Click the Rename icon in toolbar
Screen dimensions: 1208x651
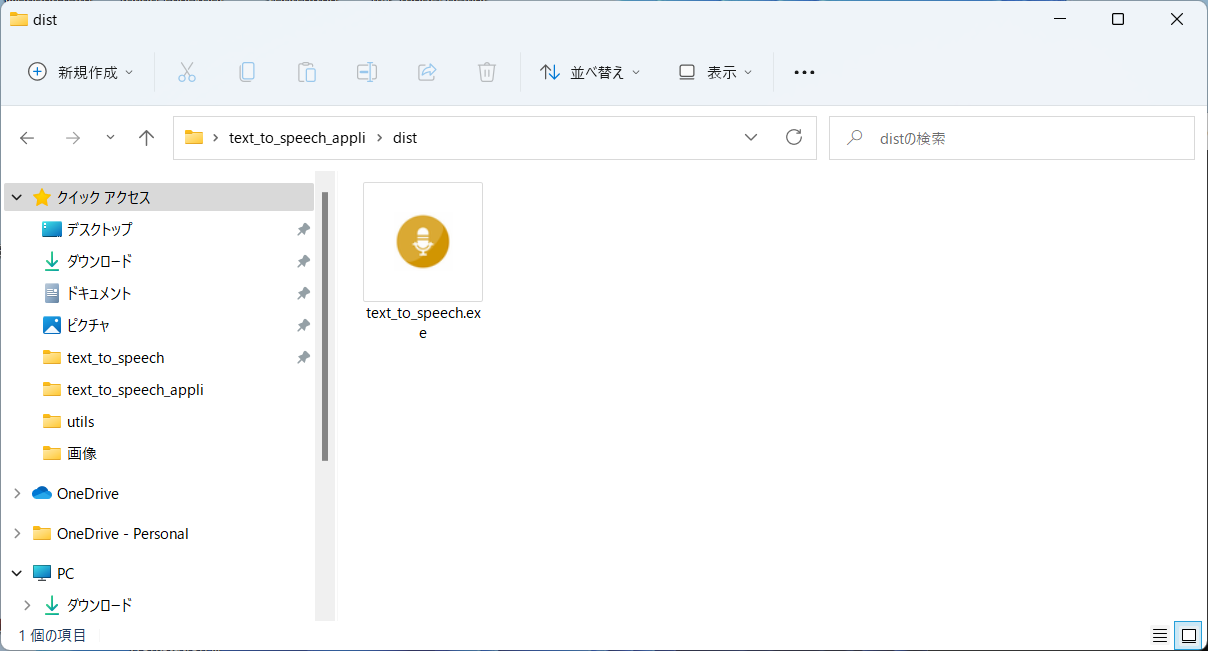pyautogui.click(x=367, y=72)
